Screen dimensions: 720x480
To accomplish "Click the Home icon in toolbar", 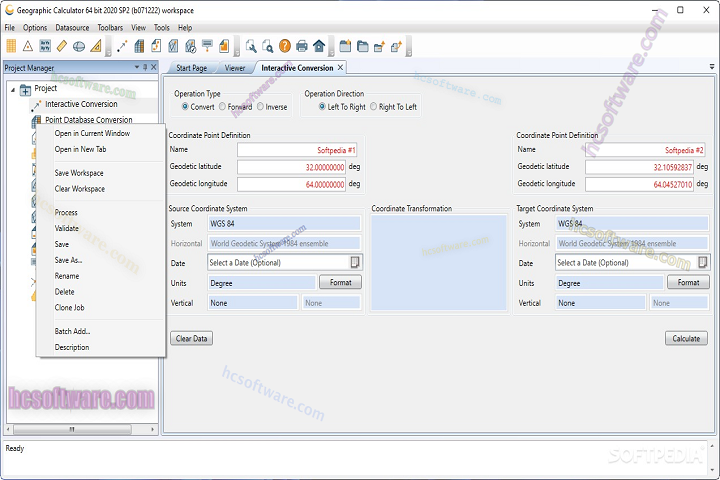I will click(x=318, y=46).
